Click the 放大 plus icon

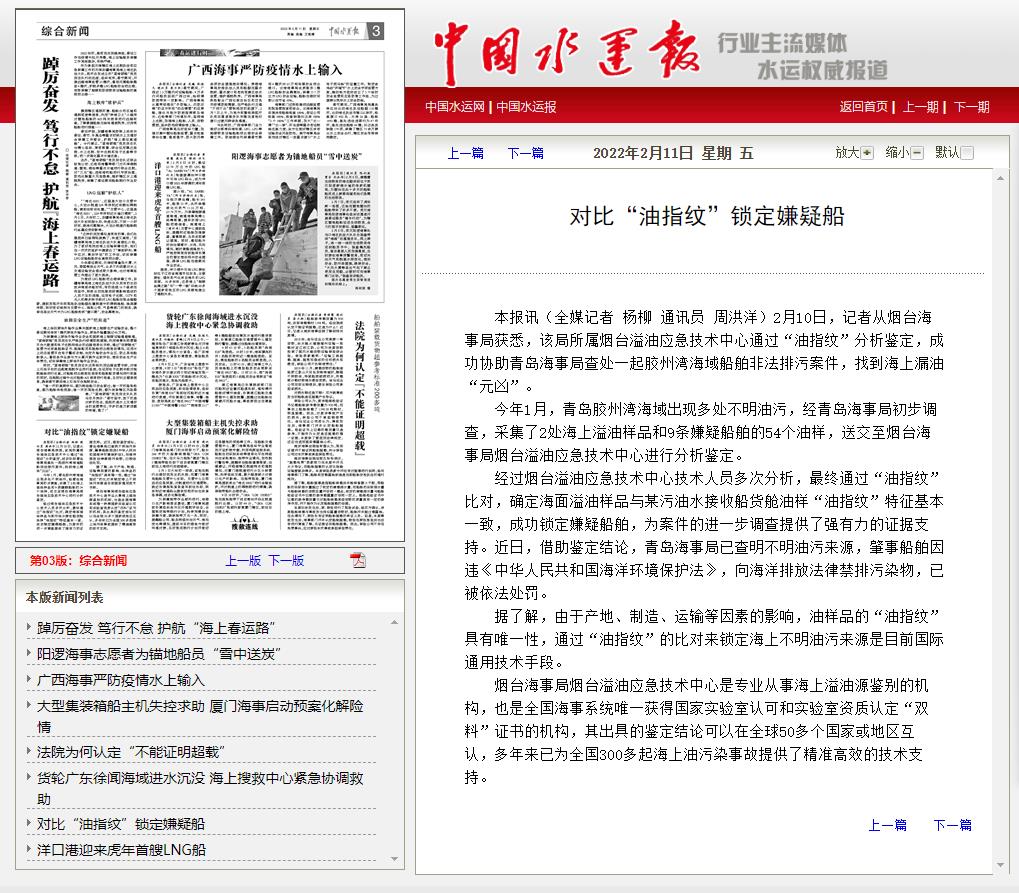click(x=867, y=153)
